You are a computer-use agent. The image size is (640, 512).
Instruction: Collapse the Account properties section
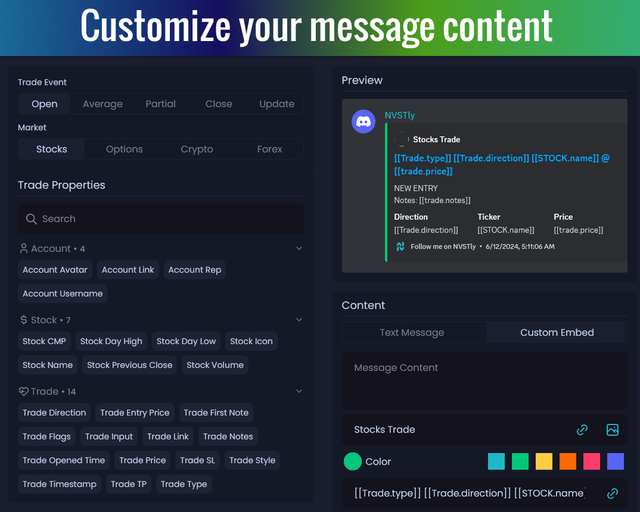click(x=298, y=248)
